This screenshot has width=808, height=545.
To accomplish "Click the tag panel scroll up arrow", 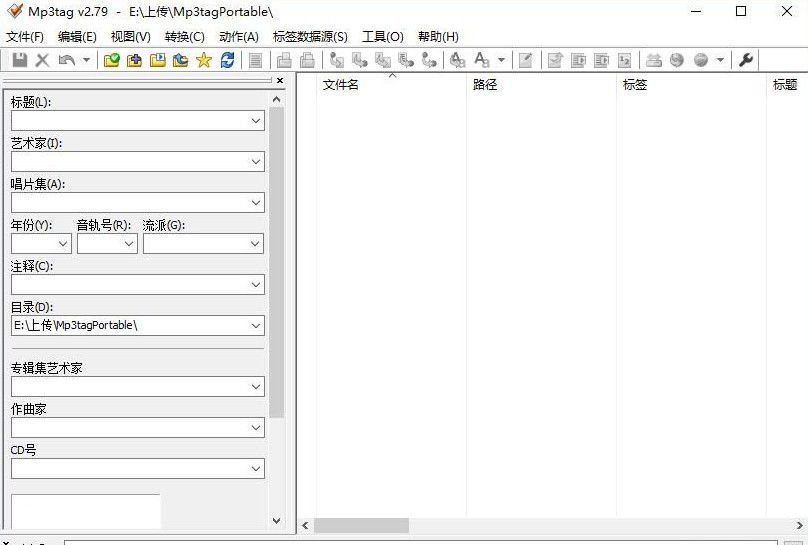I will 277,99.
